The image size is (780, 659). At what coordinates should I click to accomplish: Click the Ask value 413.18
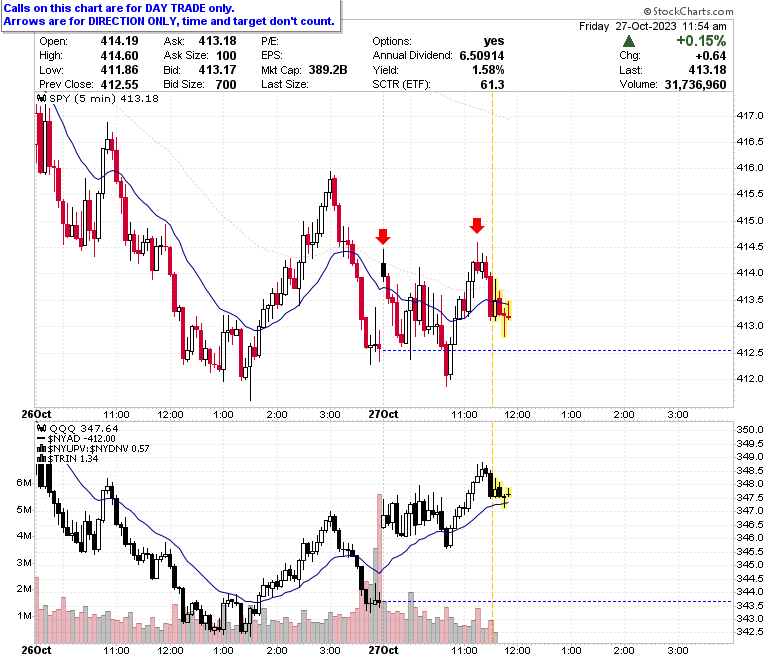point(217,41)
